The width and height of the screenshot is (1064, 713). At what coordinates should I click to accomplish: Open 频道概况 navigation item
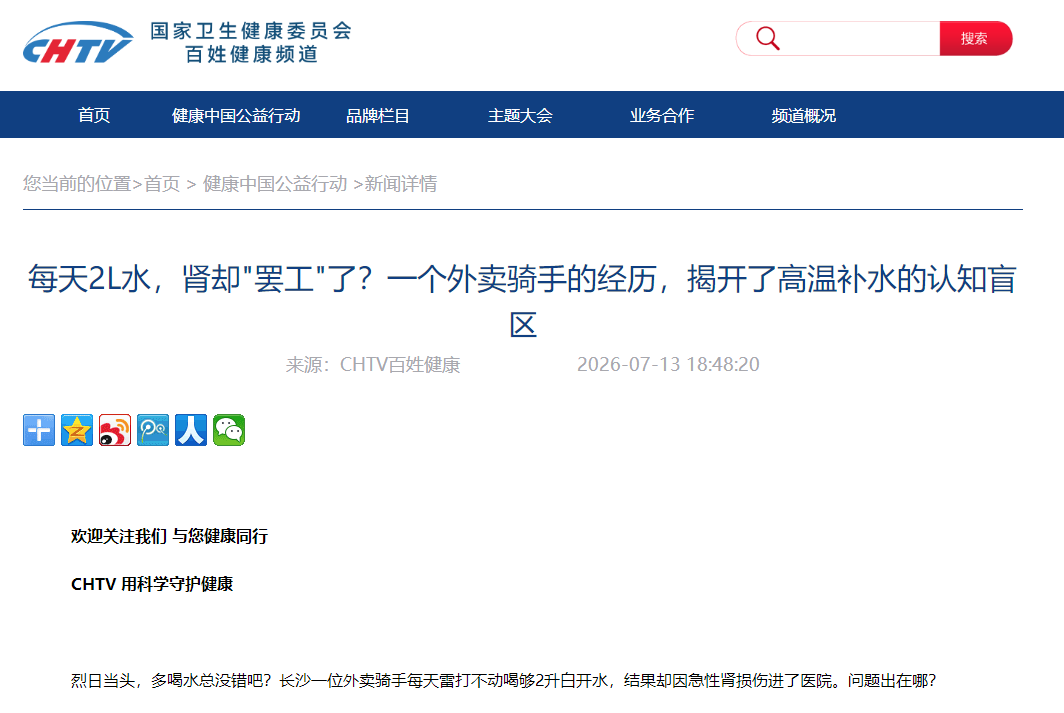coord(804,115)
